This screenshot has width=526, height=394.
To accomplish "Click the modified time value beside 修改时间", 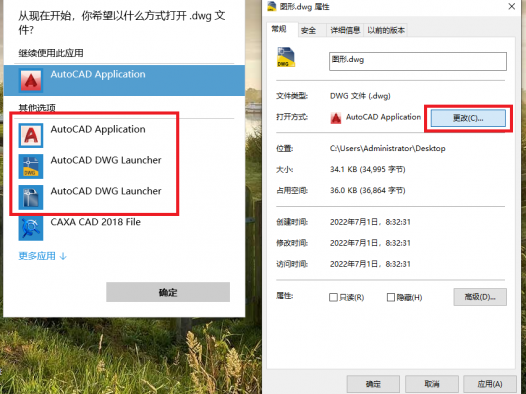I will point(370,243).
